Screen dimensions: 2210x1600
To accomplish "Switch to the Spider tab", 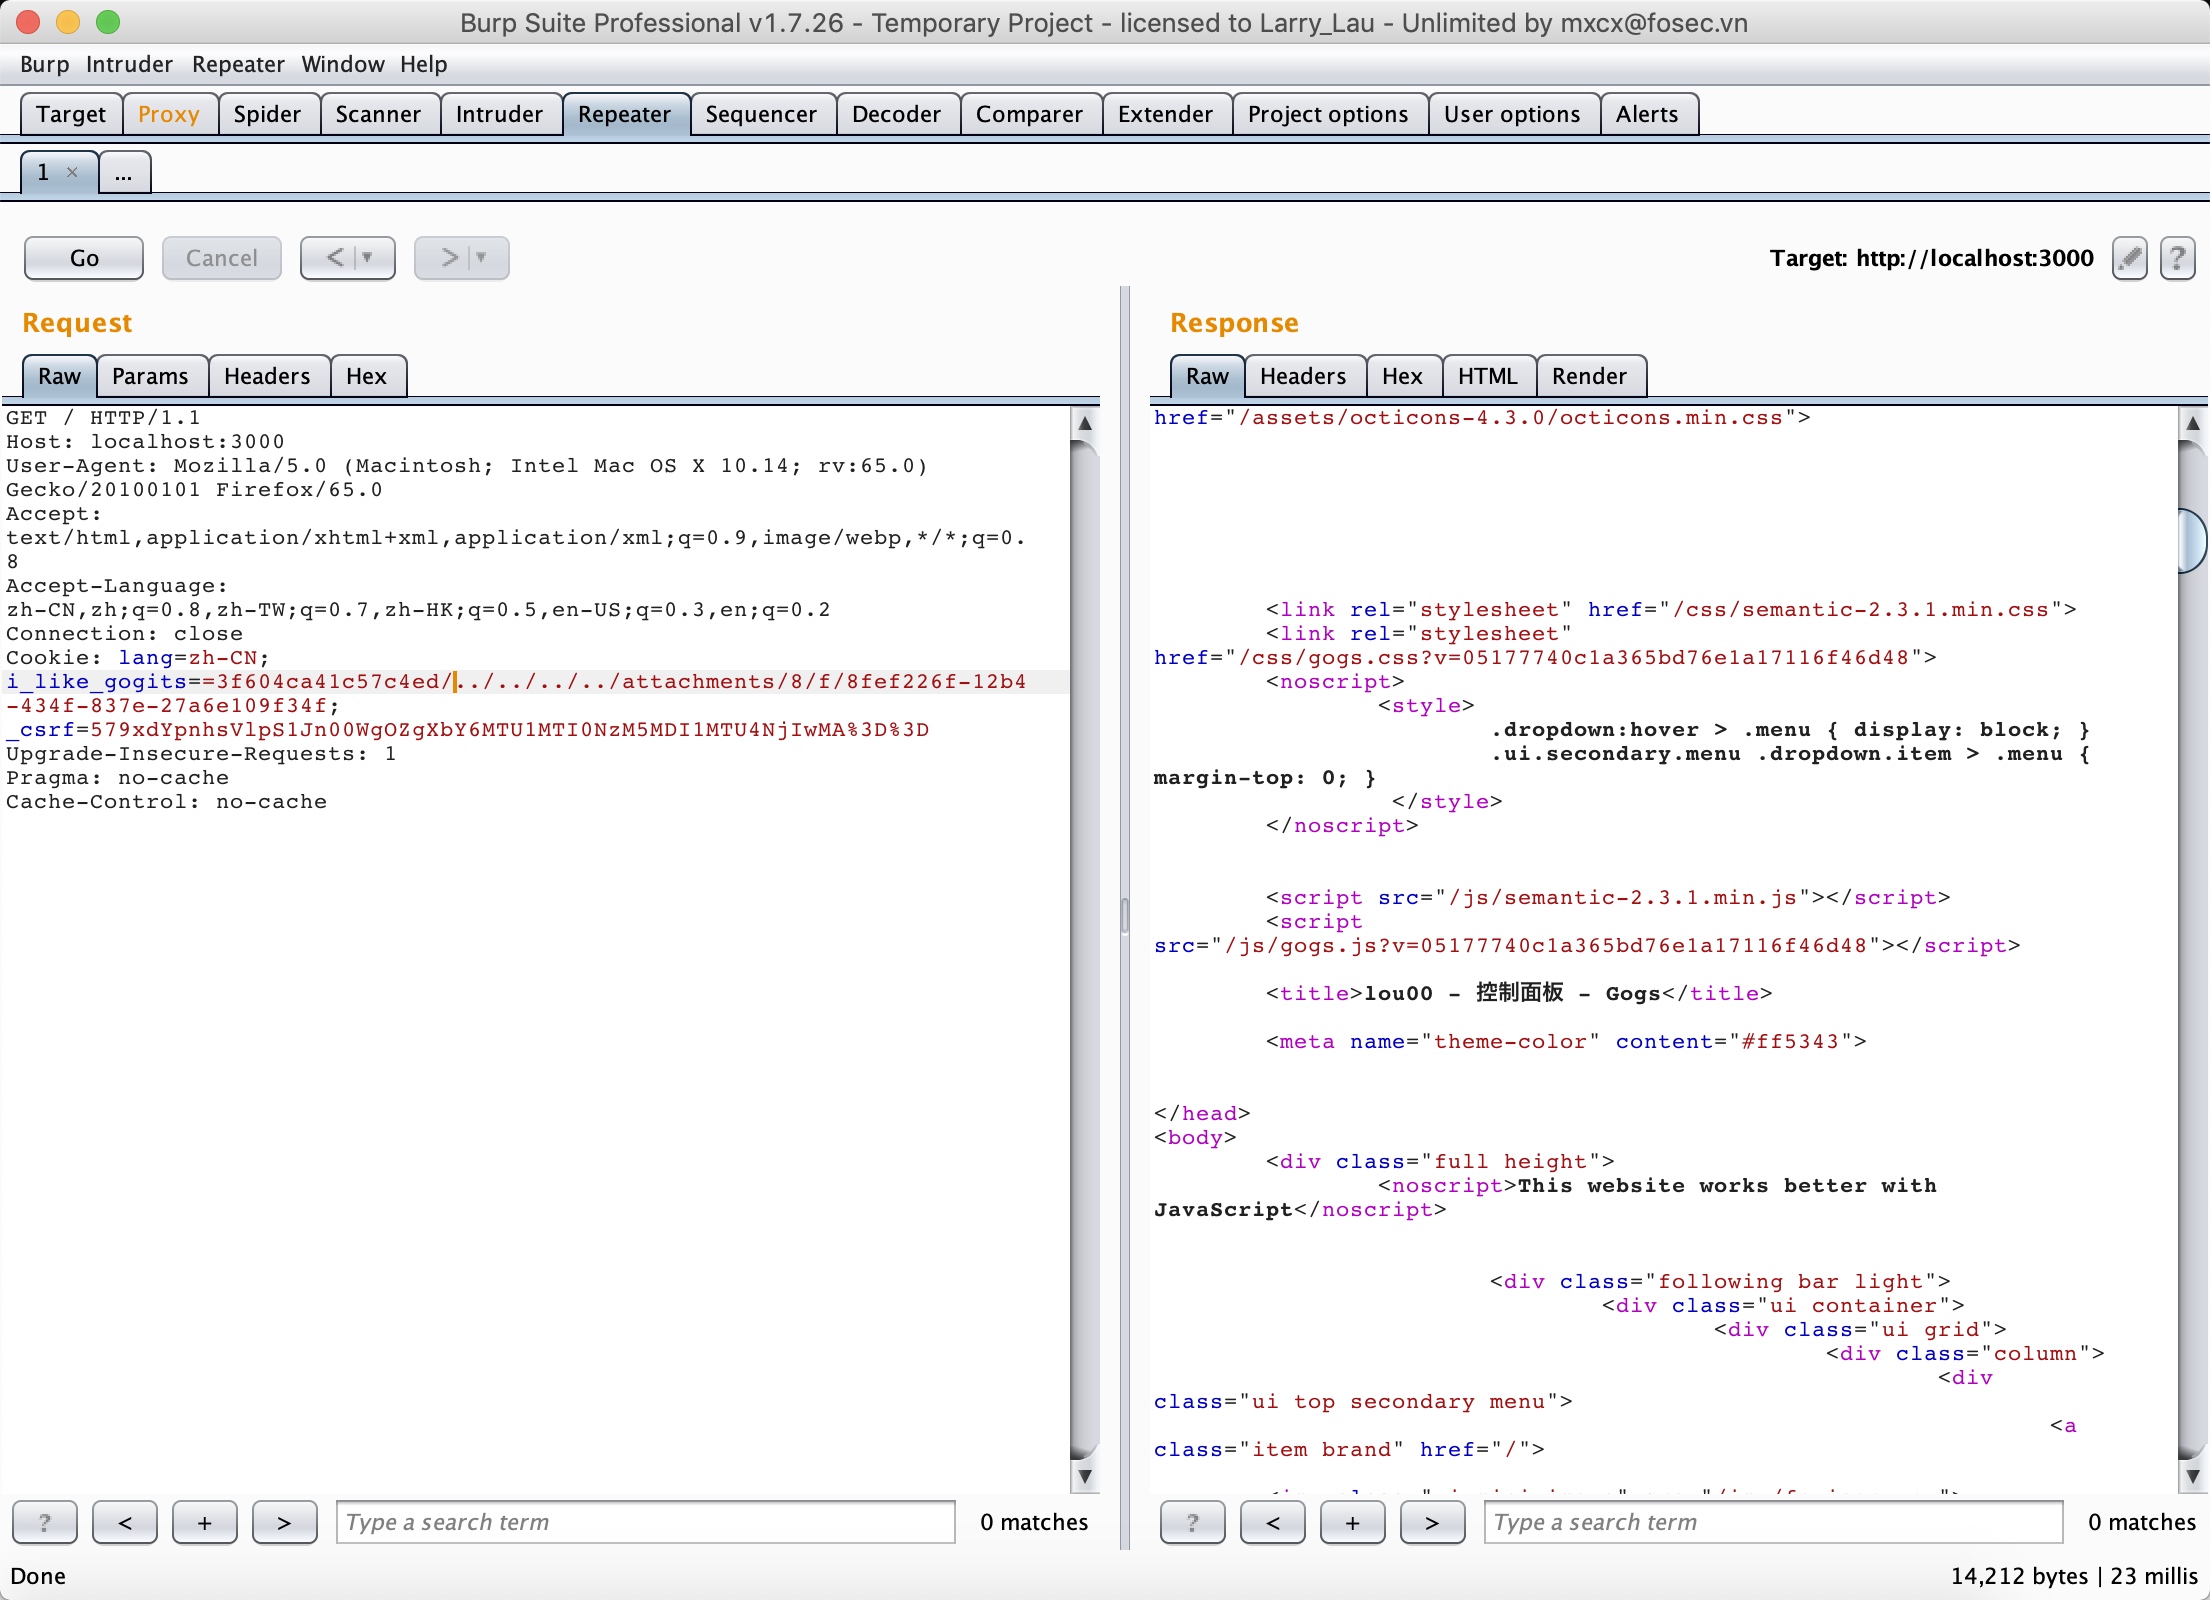I will (x=267, y=114).
